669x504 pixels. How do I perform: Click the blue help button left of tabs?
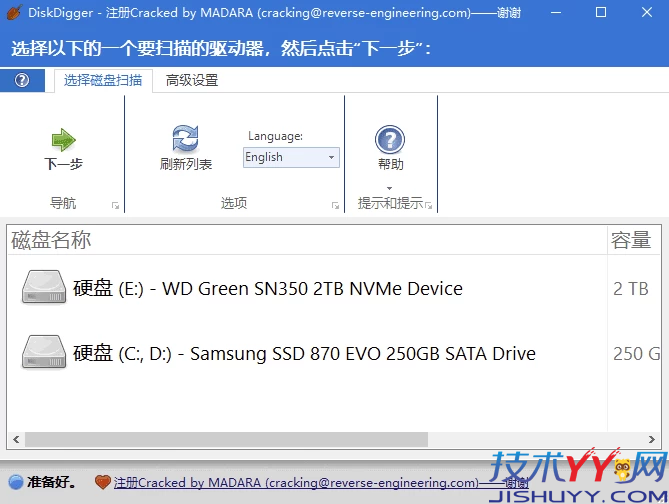(22, 80)
